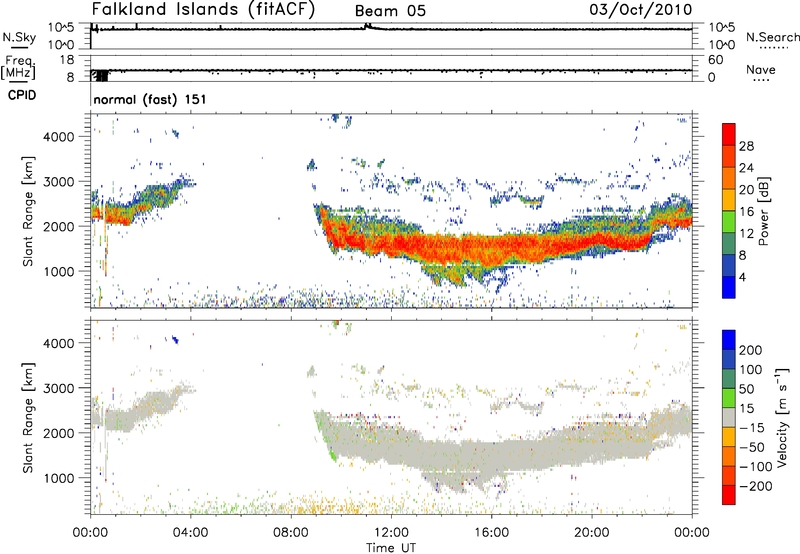
Task: Click the '04:00' time axis tick label
Action: pyautogui.click(x=190, y=532)
